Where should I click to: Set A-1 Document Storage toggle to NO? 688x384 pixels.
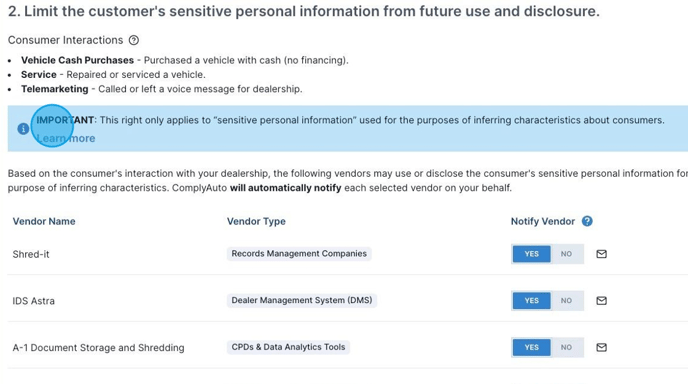pos(566,348)
